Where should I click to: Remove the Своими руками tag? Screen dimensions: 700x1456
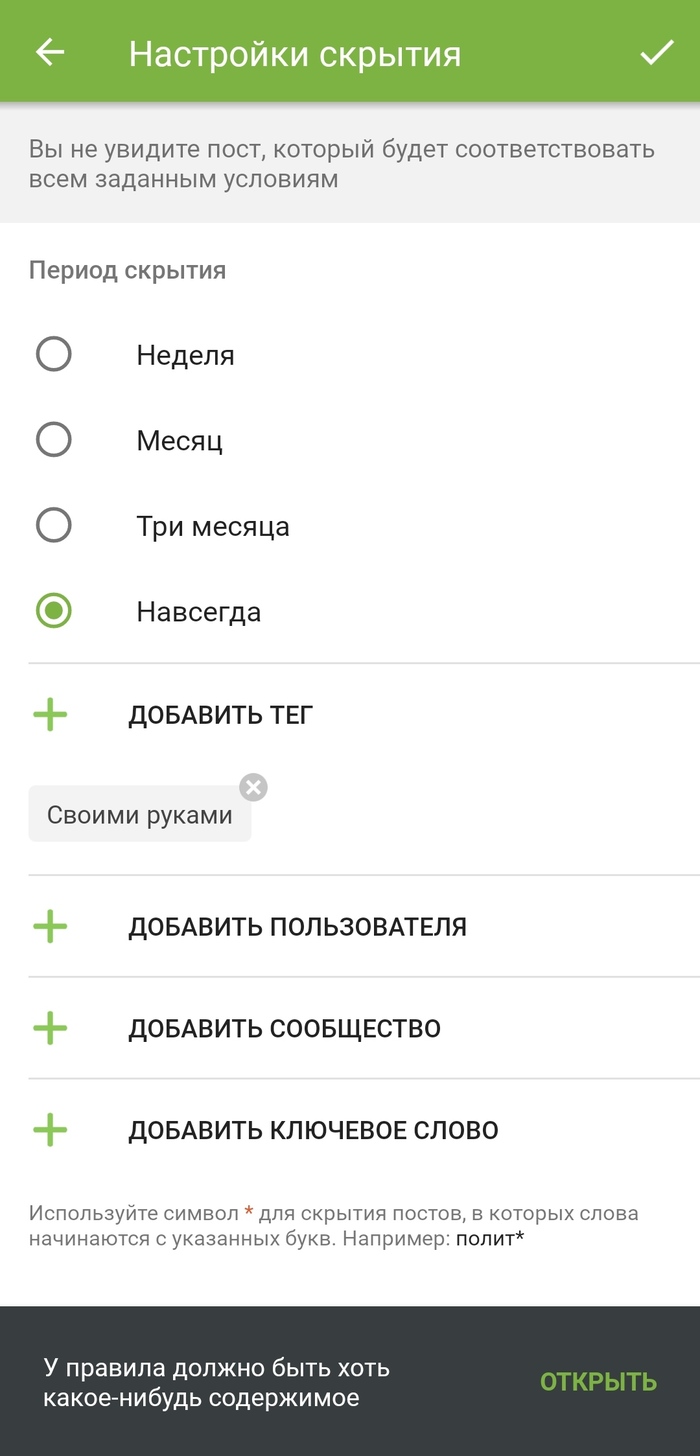pyautogui.click(x=254, y=787)
